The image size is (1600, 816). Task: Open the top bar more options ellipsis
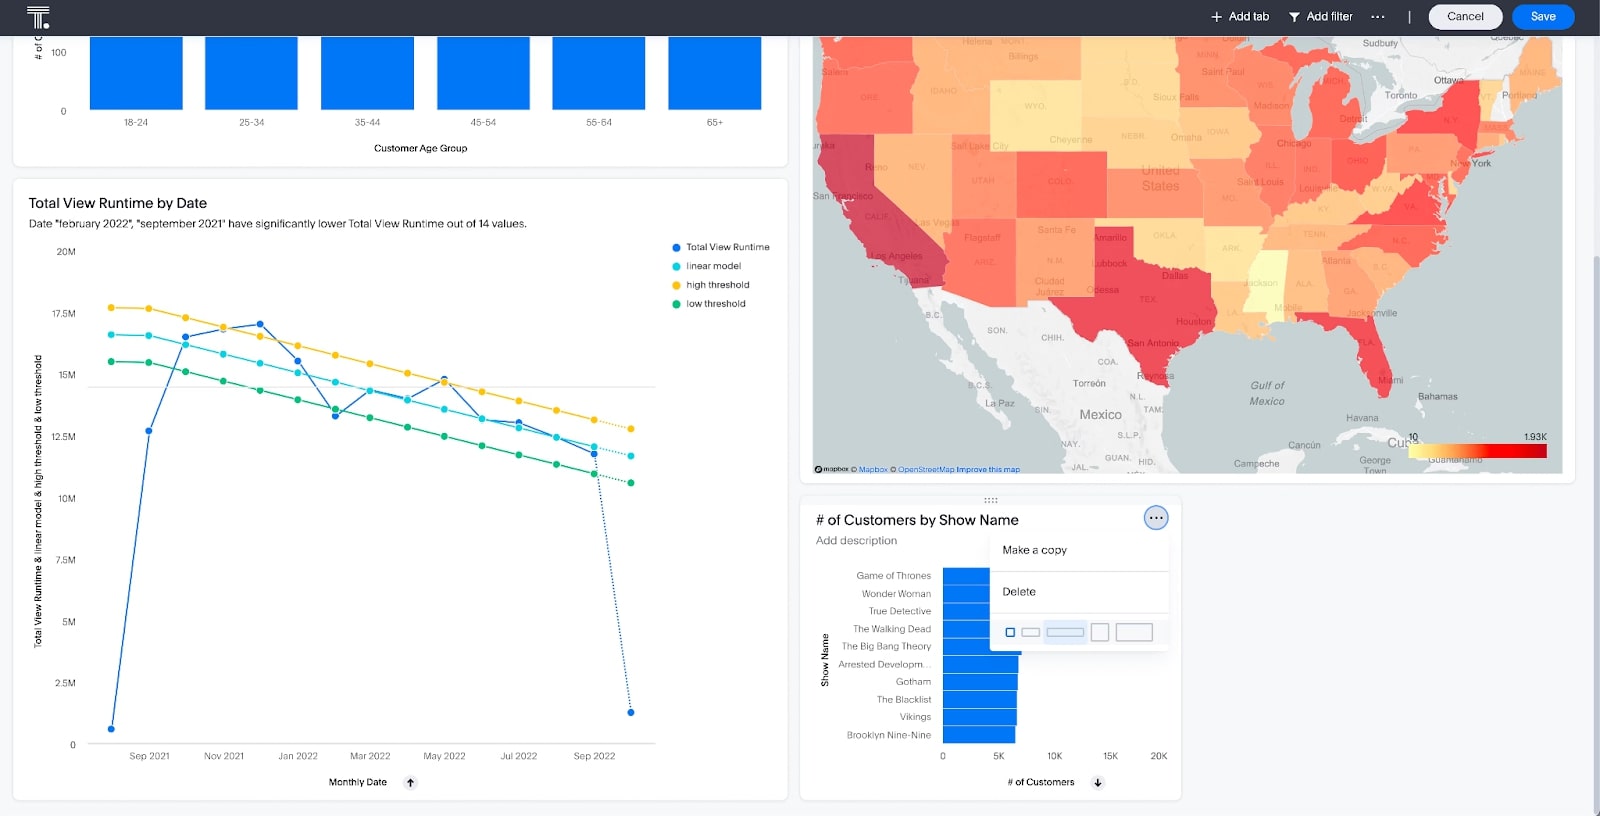[x=1378, y=17]
